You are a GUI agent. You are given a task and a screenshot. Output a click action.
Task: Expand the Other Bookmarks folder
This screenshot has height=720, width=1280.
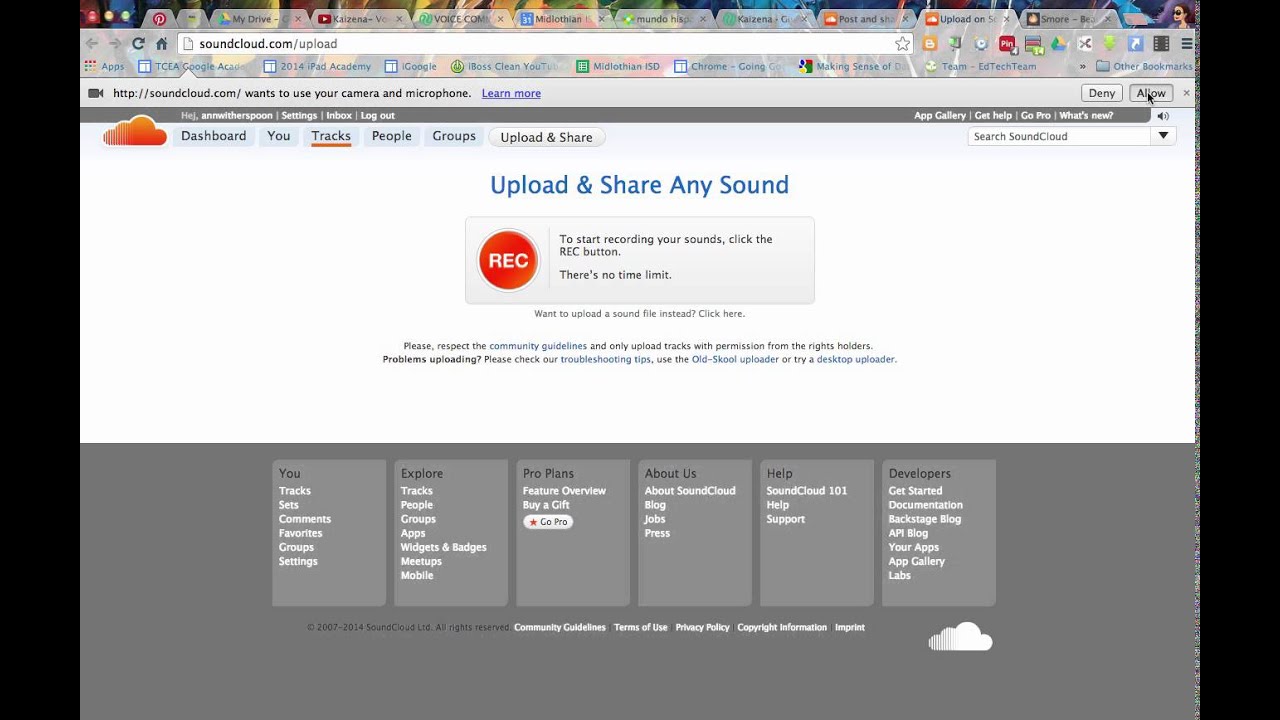[1143, 66]
